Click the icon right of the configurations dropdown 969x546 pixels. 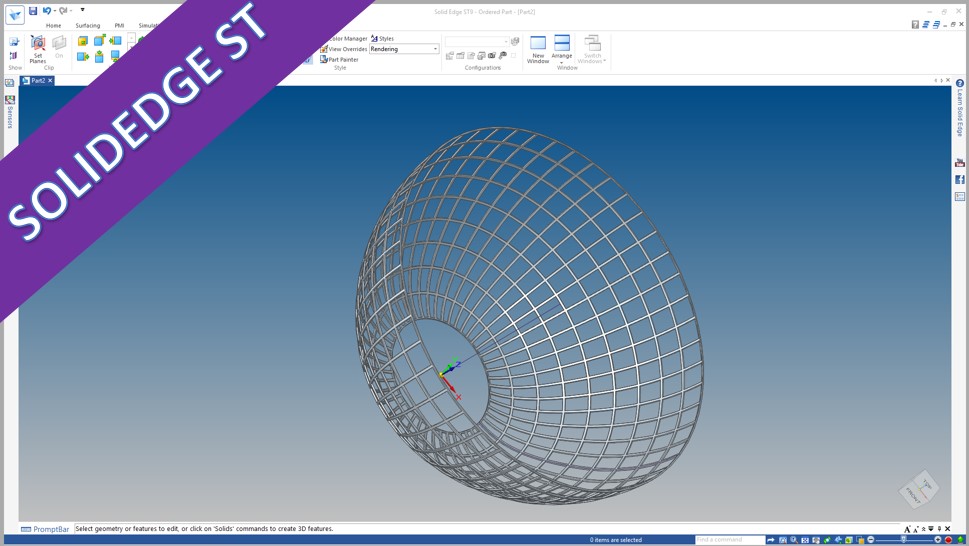pos(515,41)
